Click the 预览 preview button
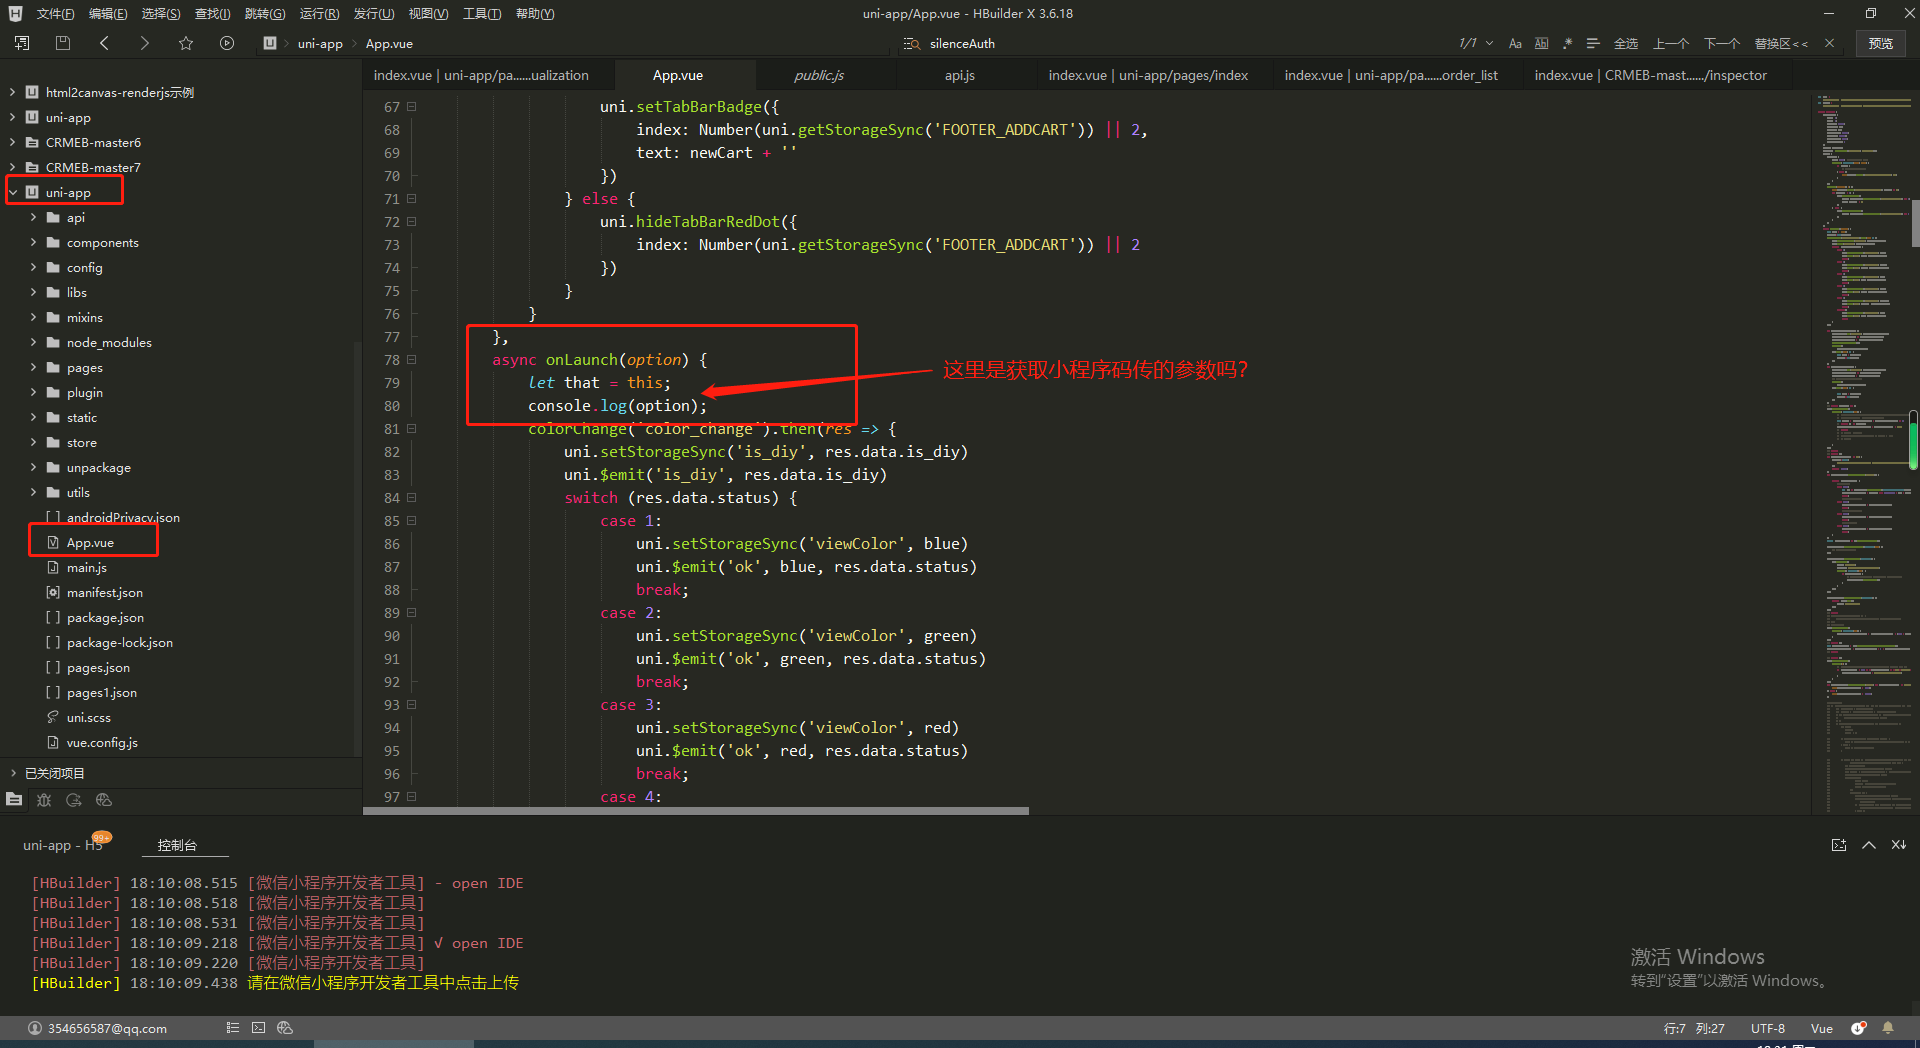Screen dimensions: 1920x1048 (x=1881, y=43)
